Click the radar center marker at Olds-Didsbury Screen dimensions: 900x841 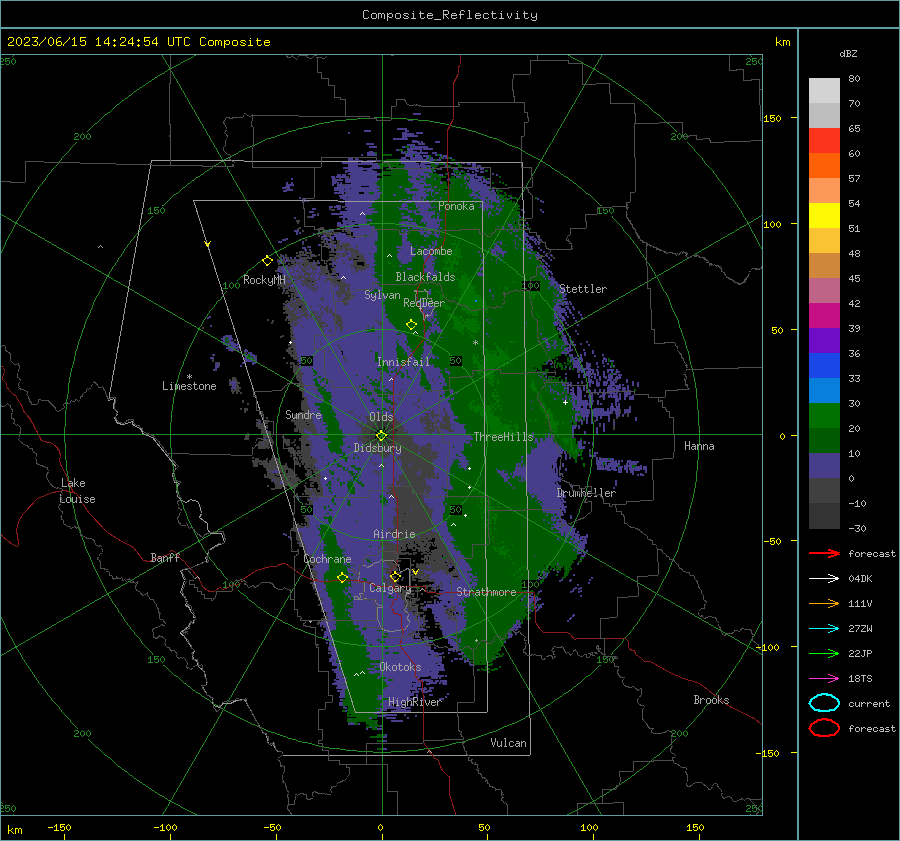[x=381, y=436]
